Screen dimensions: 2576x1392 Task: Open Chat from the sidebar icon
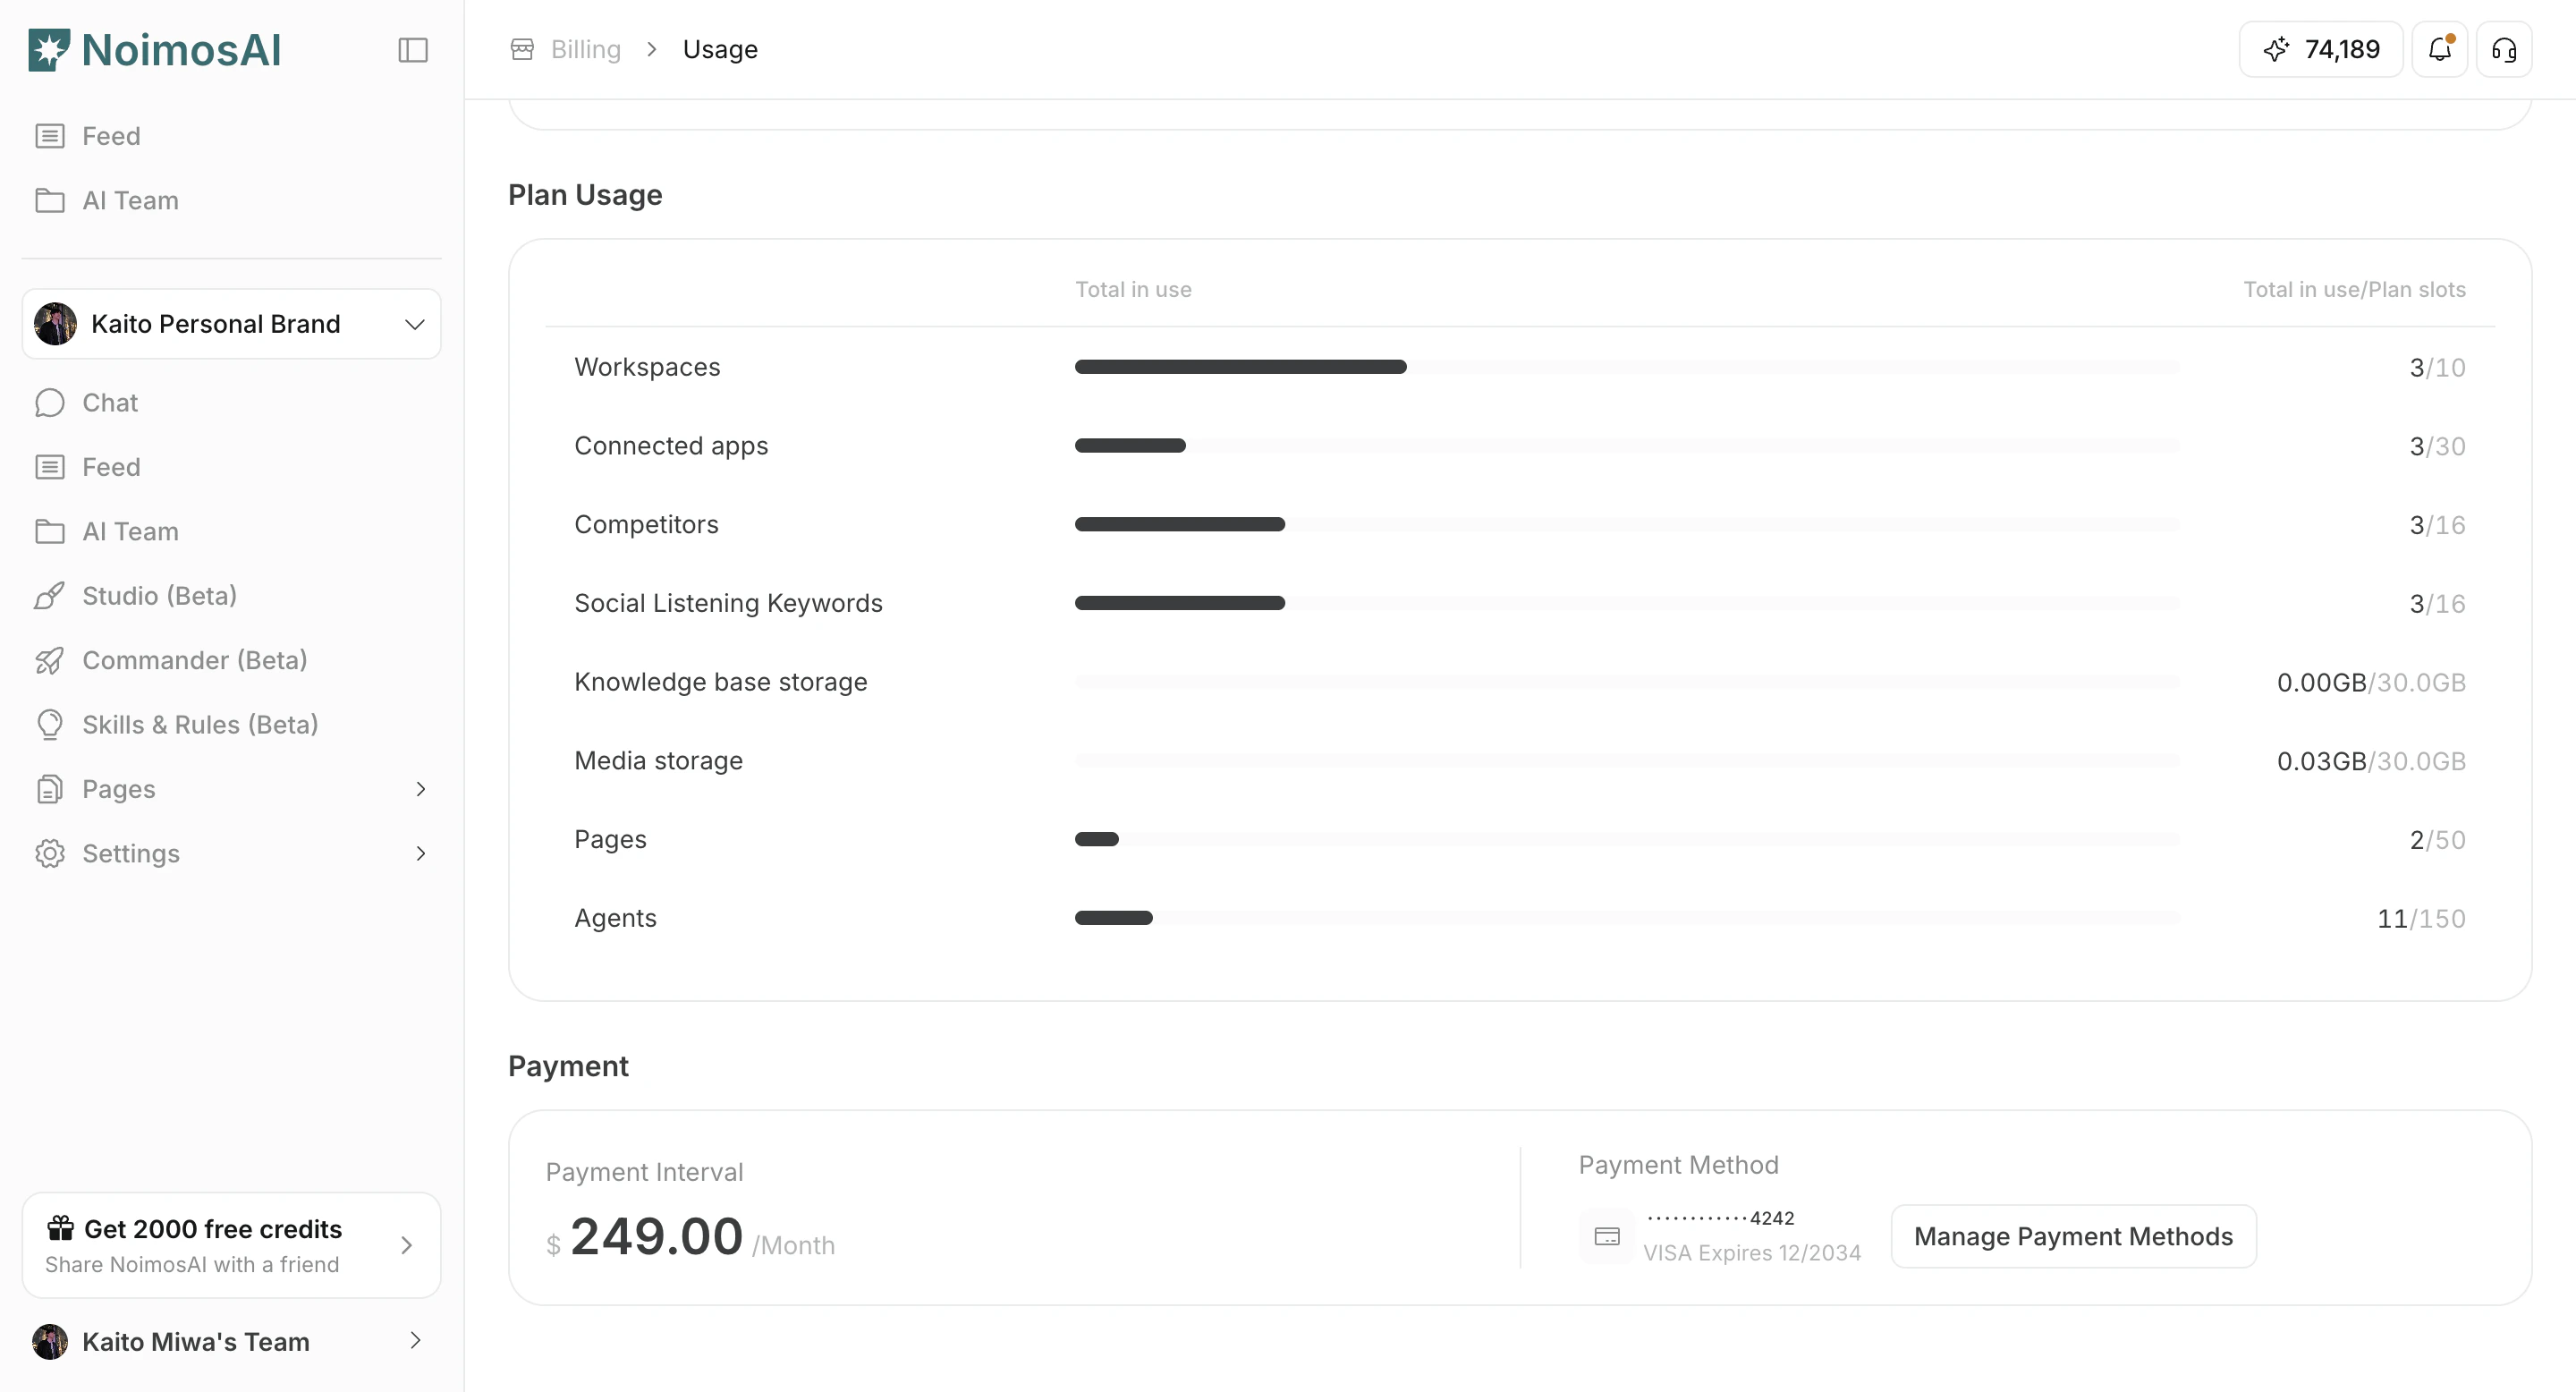(x=50, y=402)
